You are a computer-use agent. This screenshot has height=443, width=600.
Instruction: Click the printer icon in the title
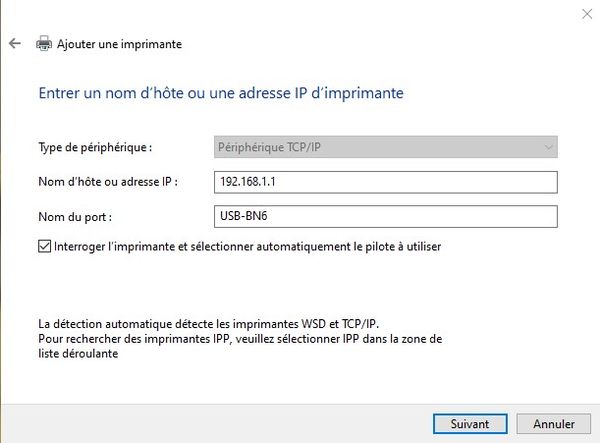(x=44, y=44)
